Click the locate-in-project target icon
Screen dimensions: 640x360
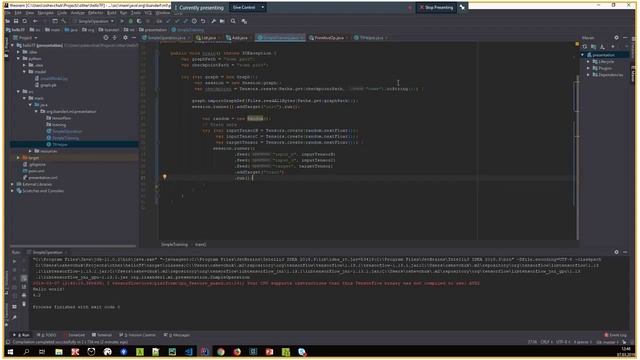(106, 38)
